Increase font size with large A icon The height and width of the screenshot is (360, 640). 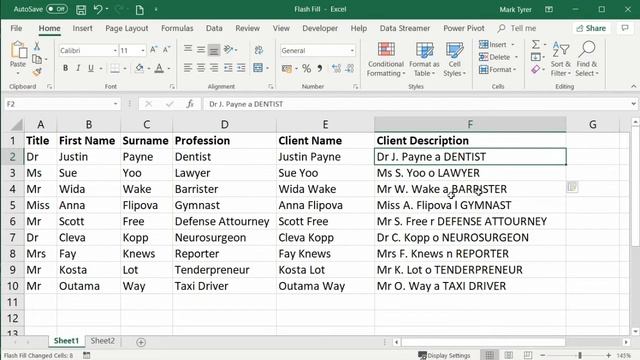pyautogui.click(x=153, y=50)
